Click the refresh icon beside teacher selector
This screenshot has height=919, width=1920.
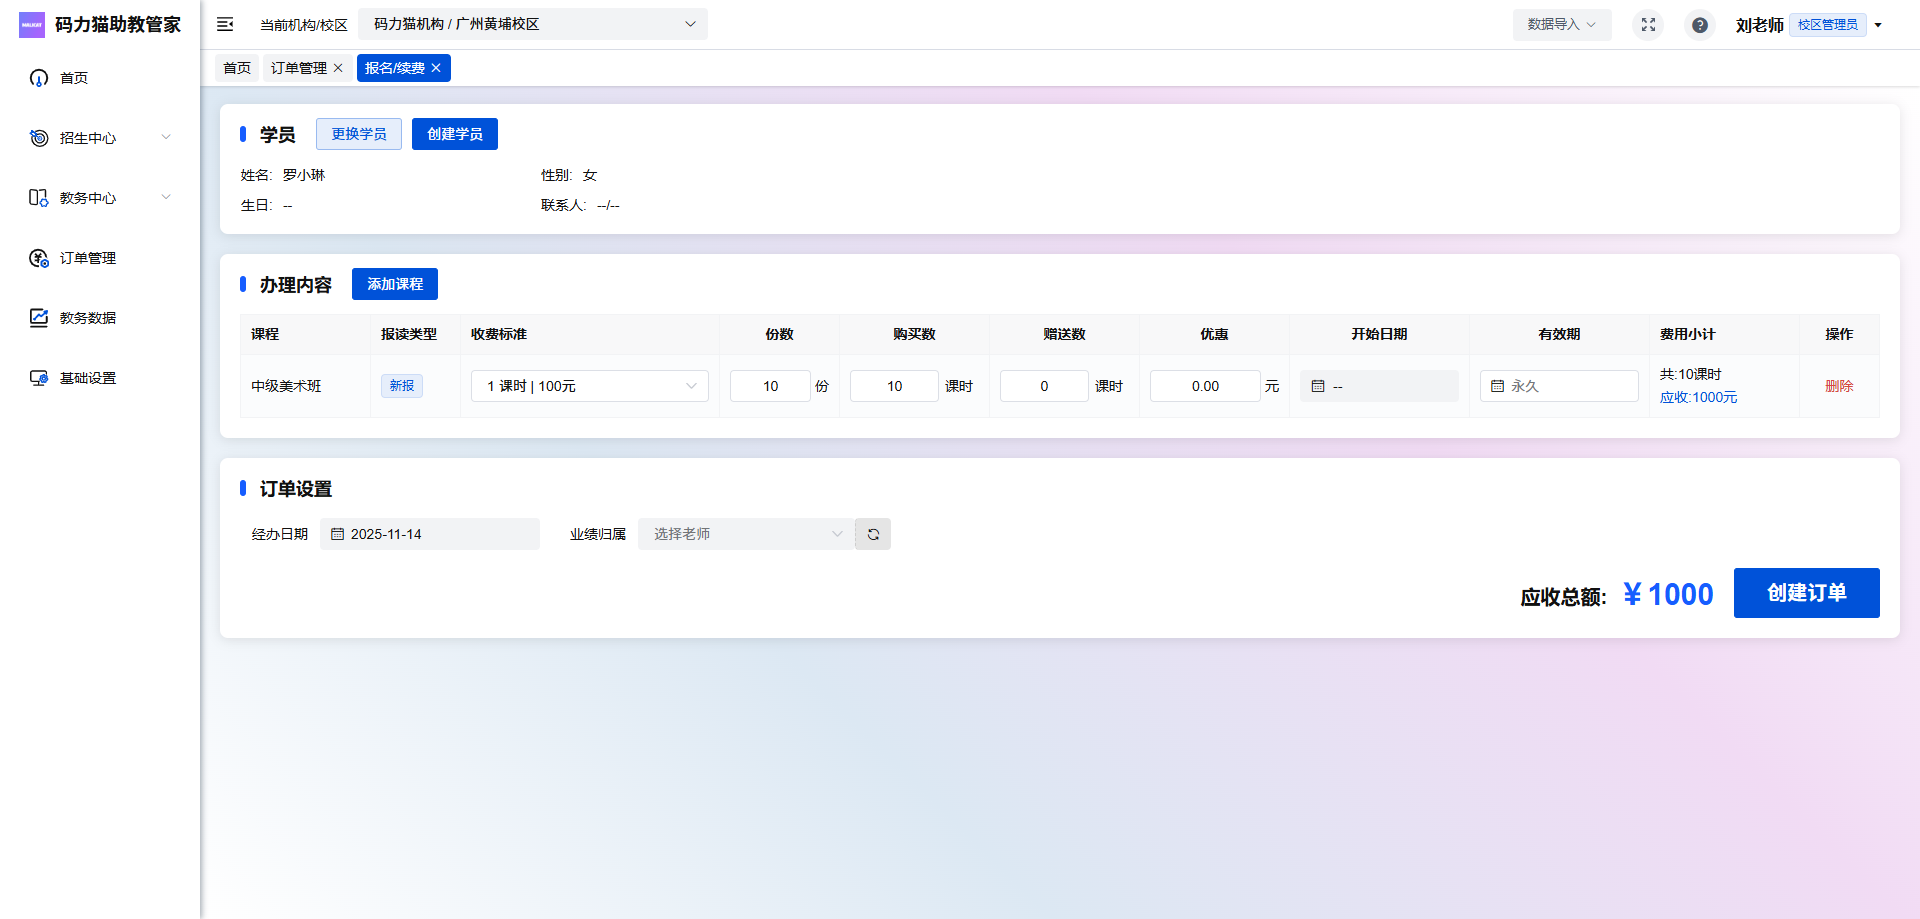coord(873,534)
